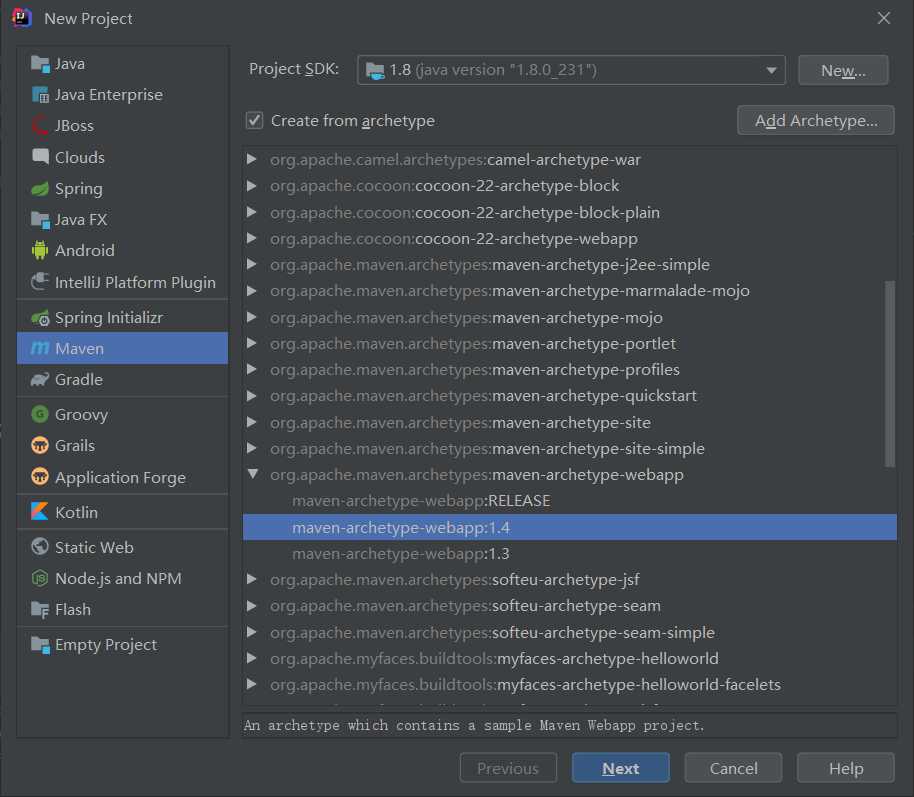
Task: Choose the Clouds icon
Action: tap(40, 157)
